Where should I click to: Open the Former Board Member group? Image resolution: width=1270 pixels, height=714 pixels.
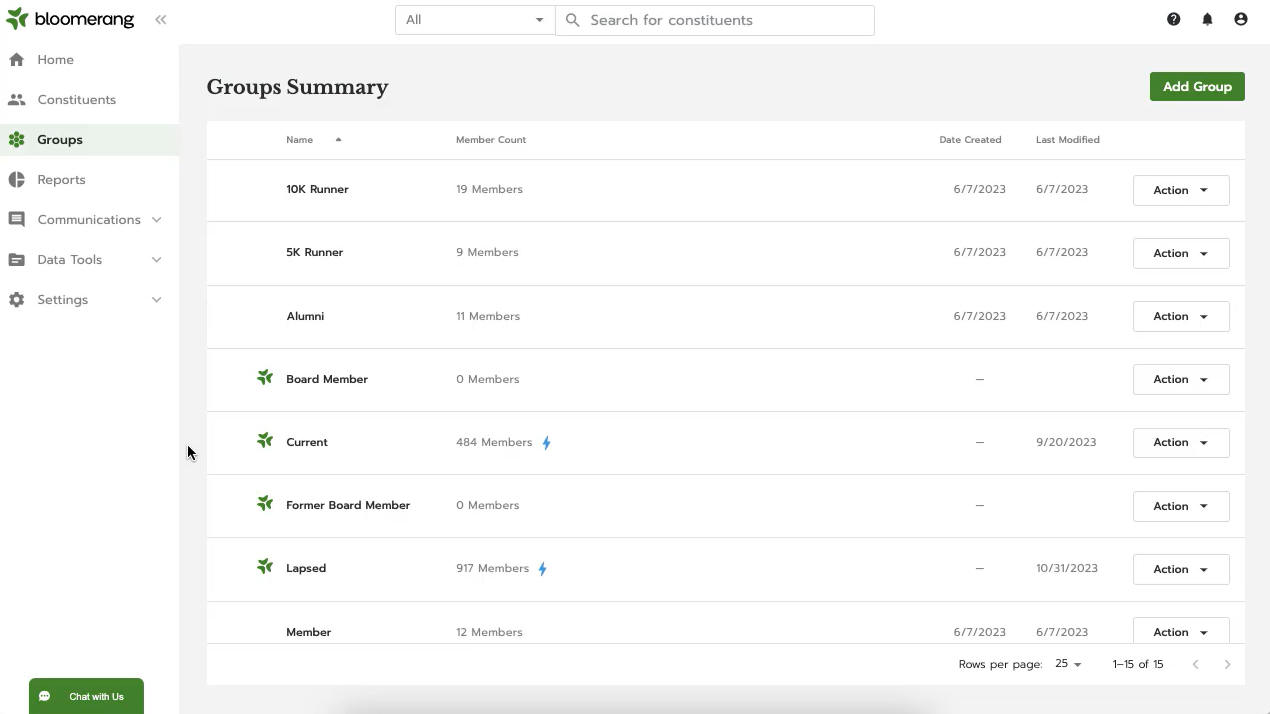(348, 505)
